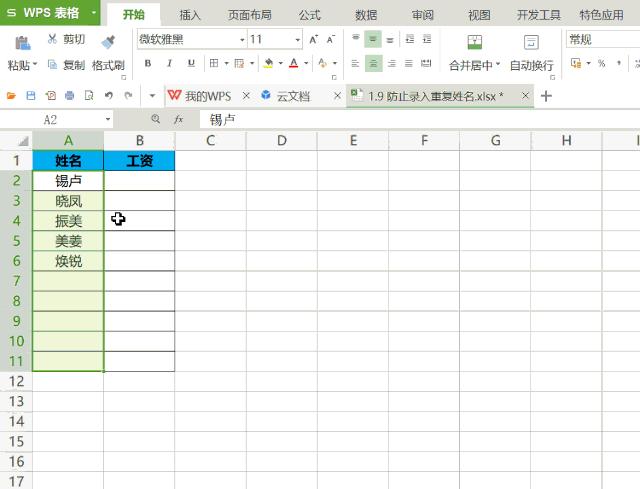Click the Merge and Center icon
This screenshot has height=489, width=640.
click(474, 42)
